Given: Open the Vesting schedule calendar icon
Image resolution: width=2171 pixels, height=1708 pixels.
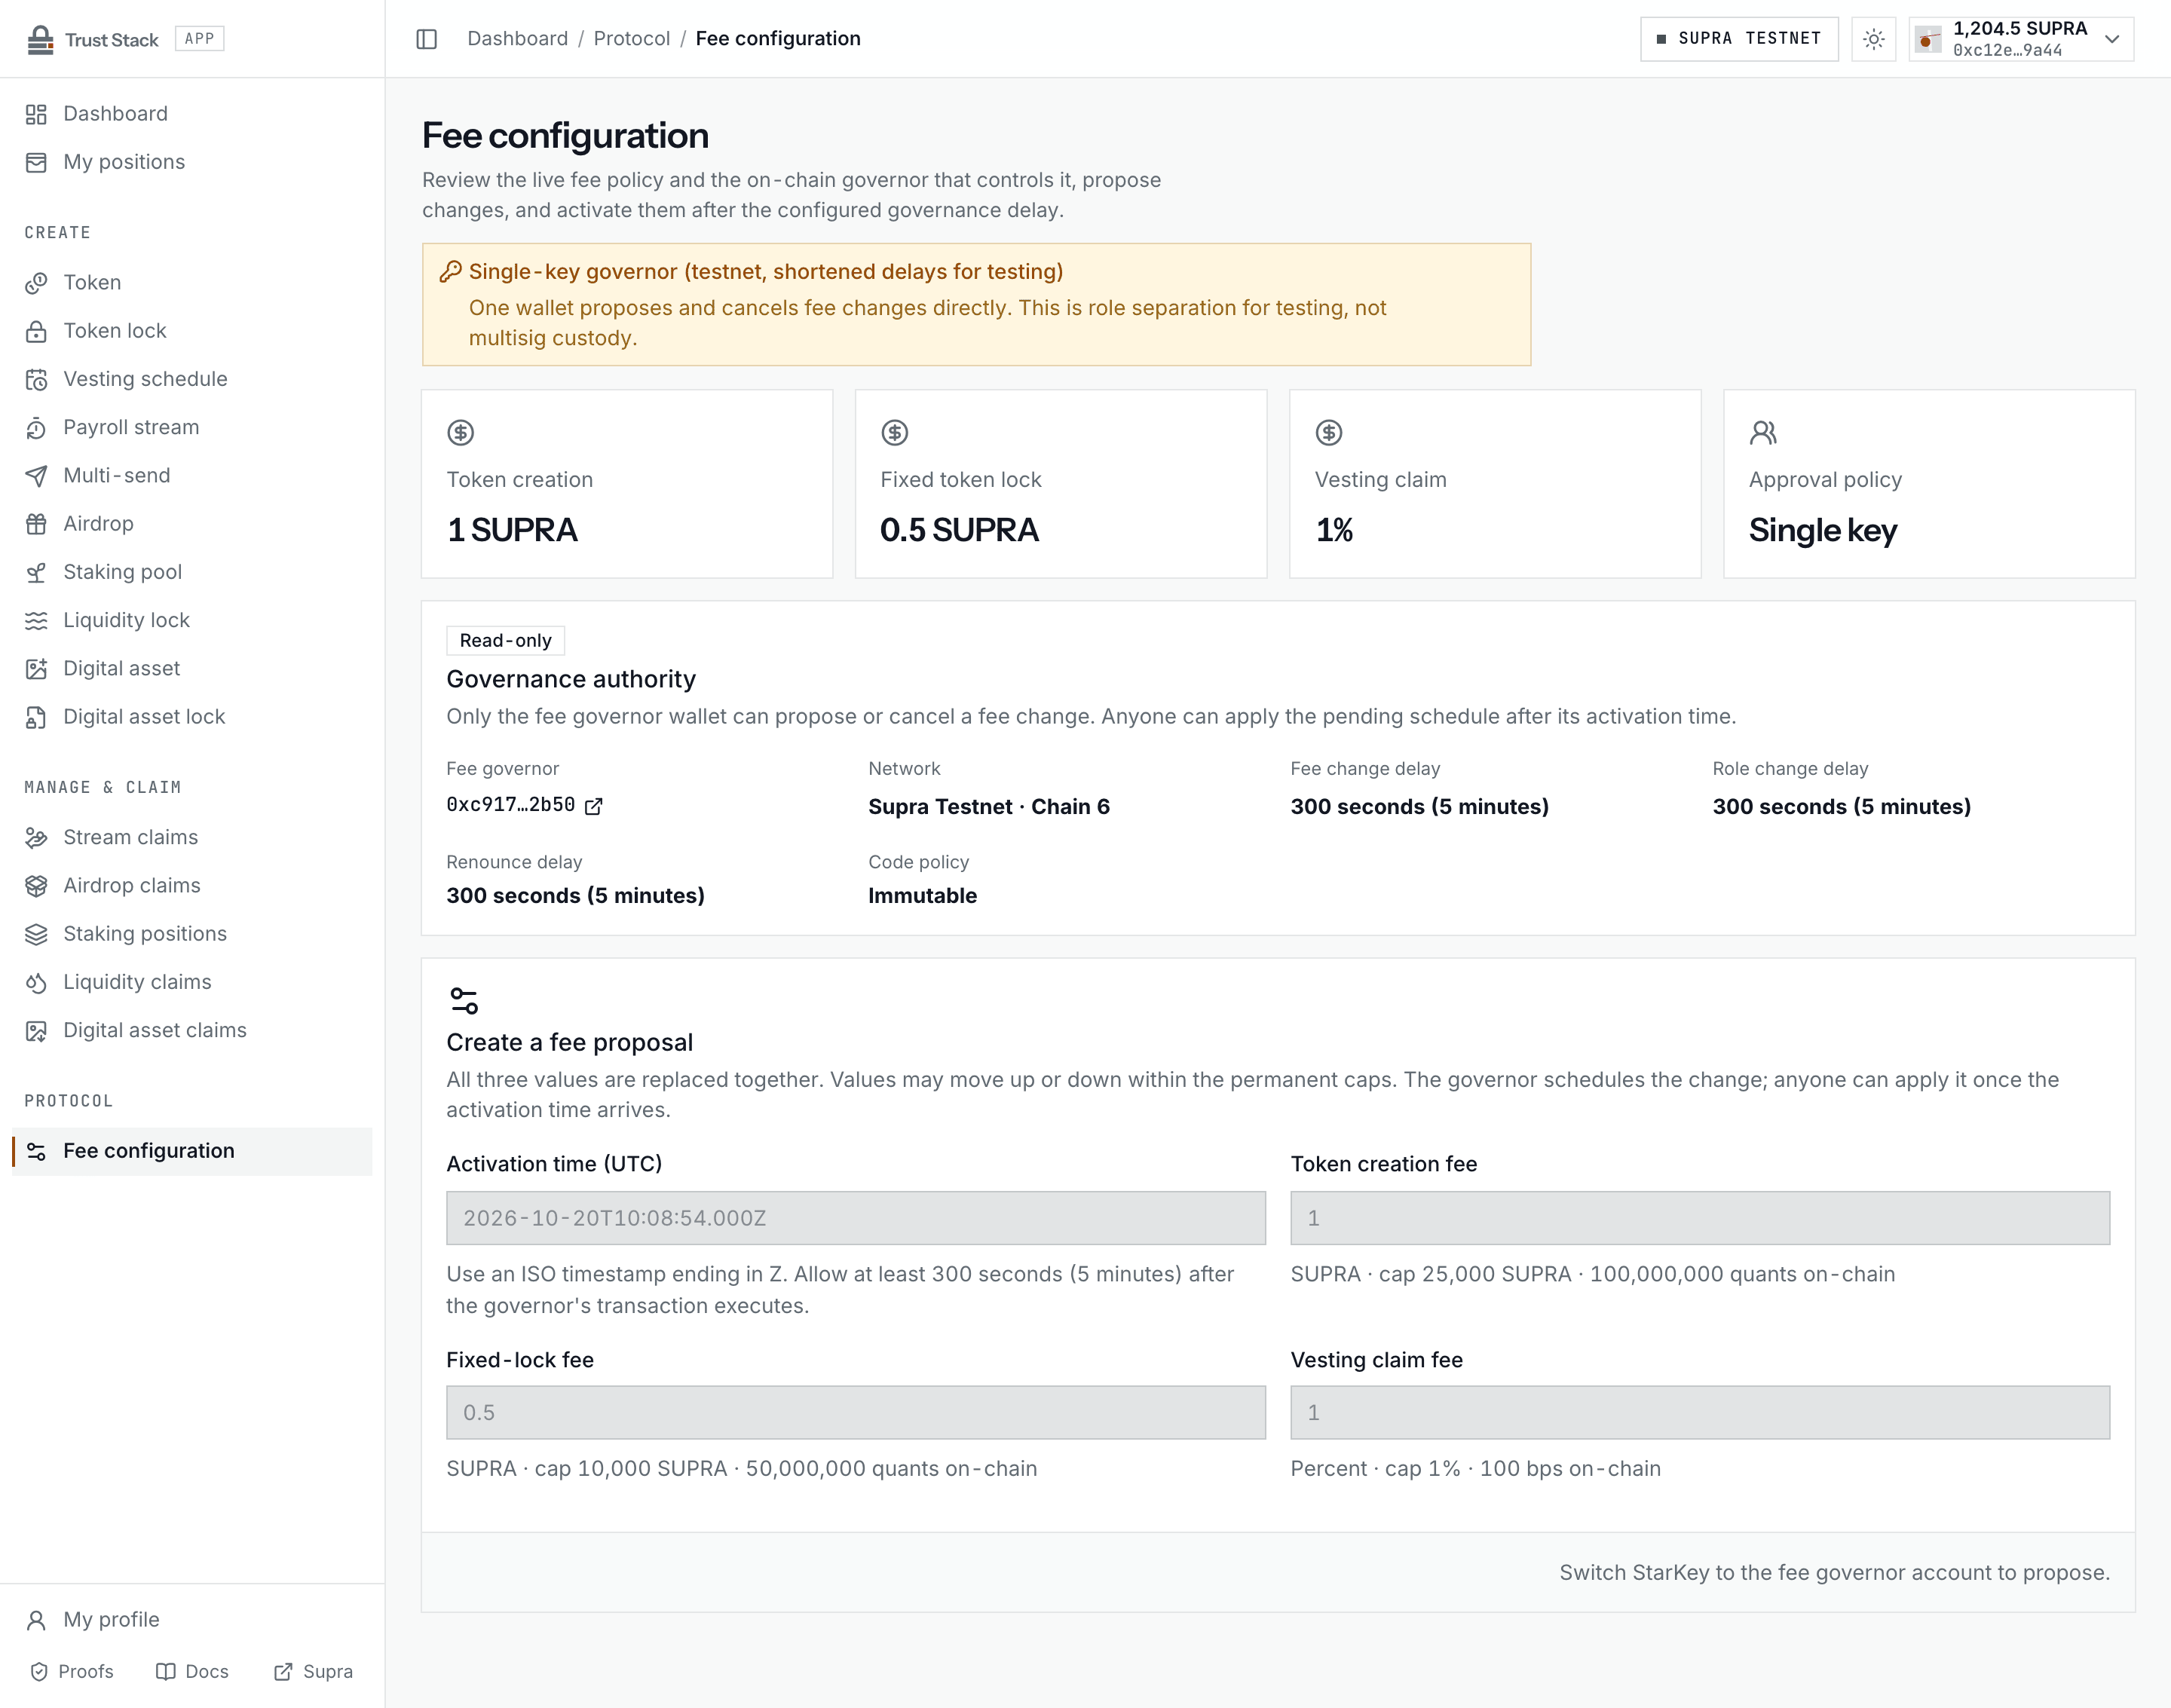Looking at the screenshot, I should tap(36, 379).
